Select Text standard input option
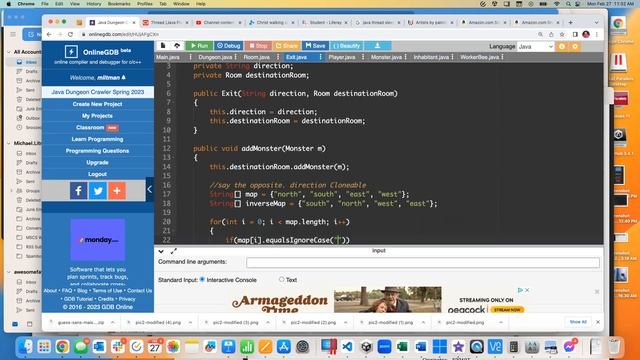The height and width of the screenshot is (360, 640). tap(281, 280)
